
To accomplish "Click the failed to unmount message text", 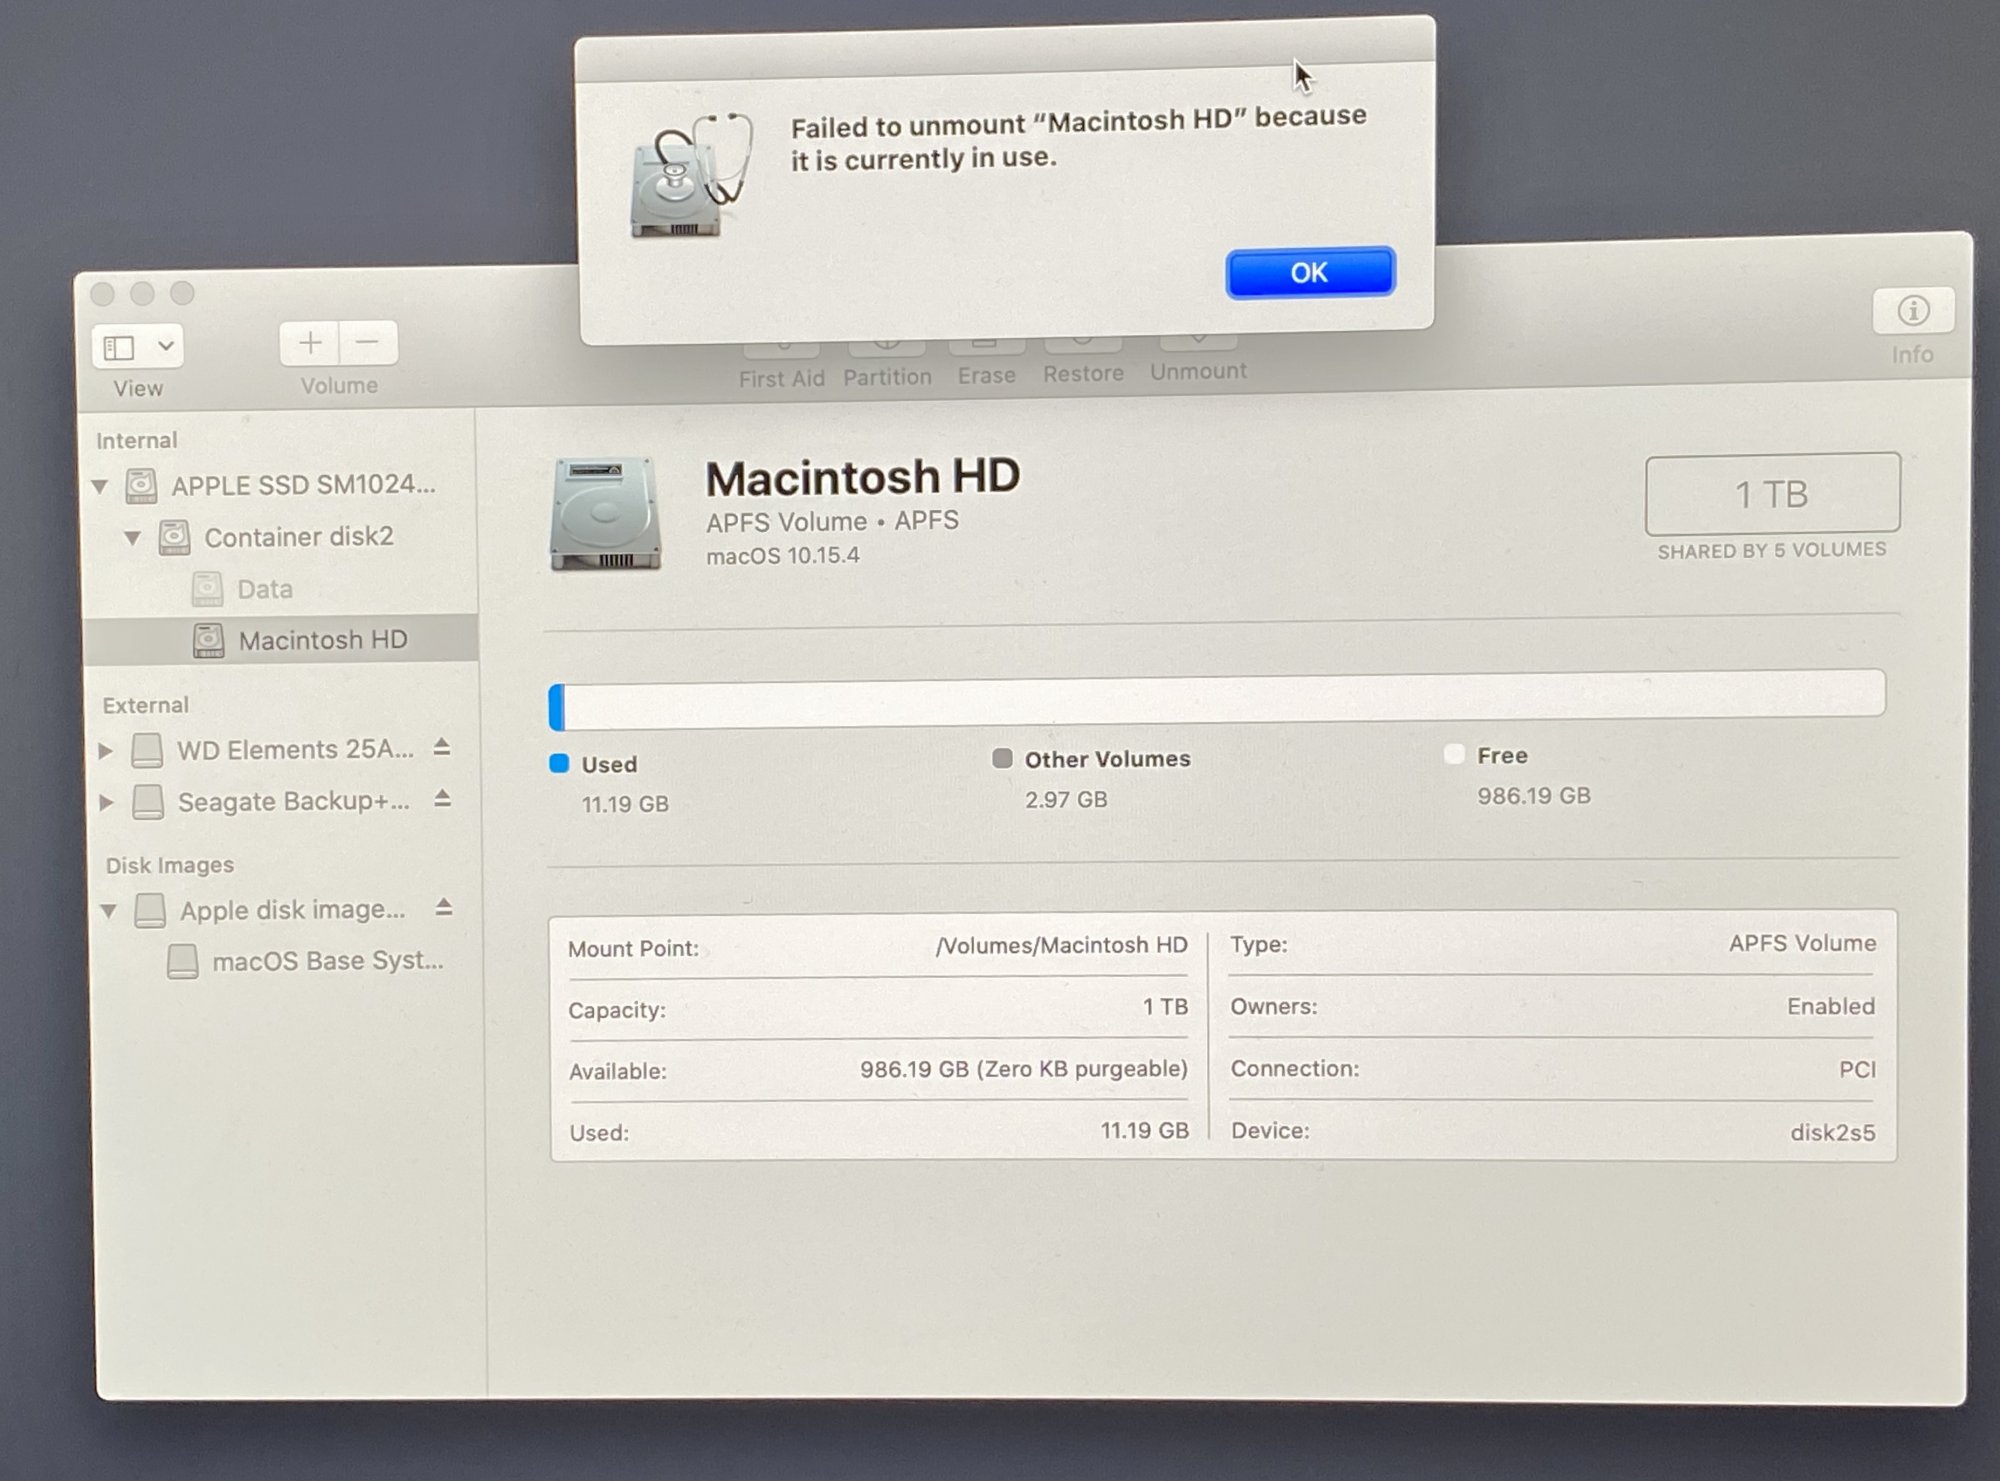I will point(1078,138).
